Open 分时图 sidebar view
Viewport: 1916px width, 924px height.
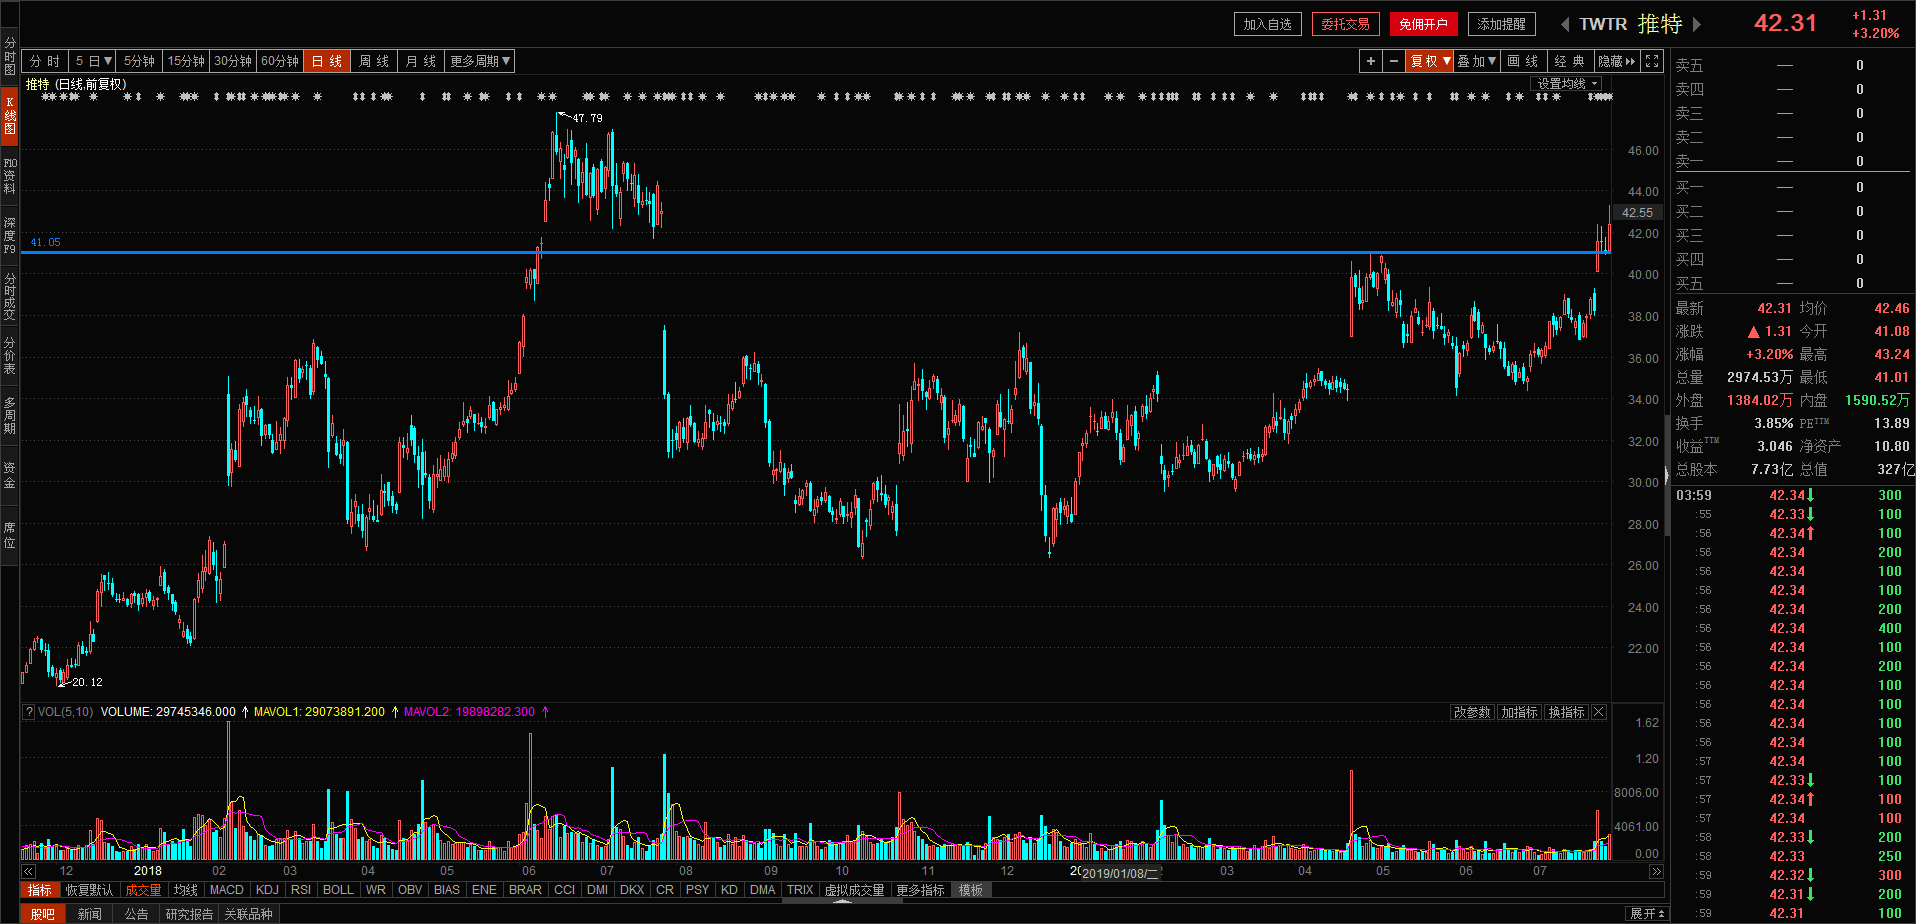pos(9,56)
